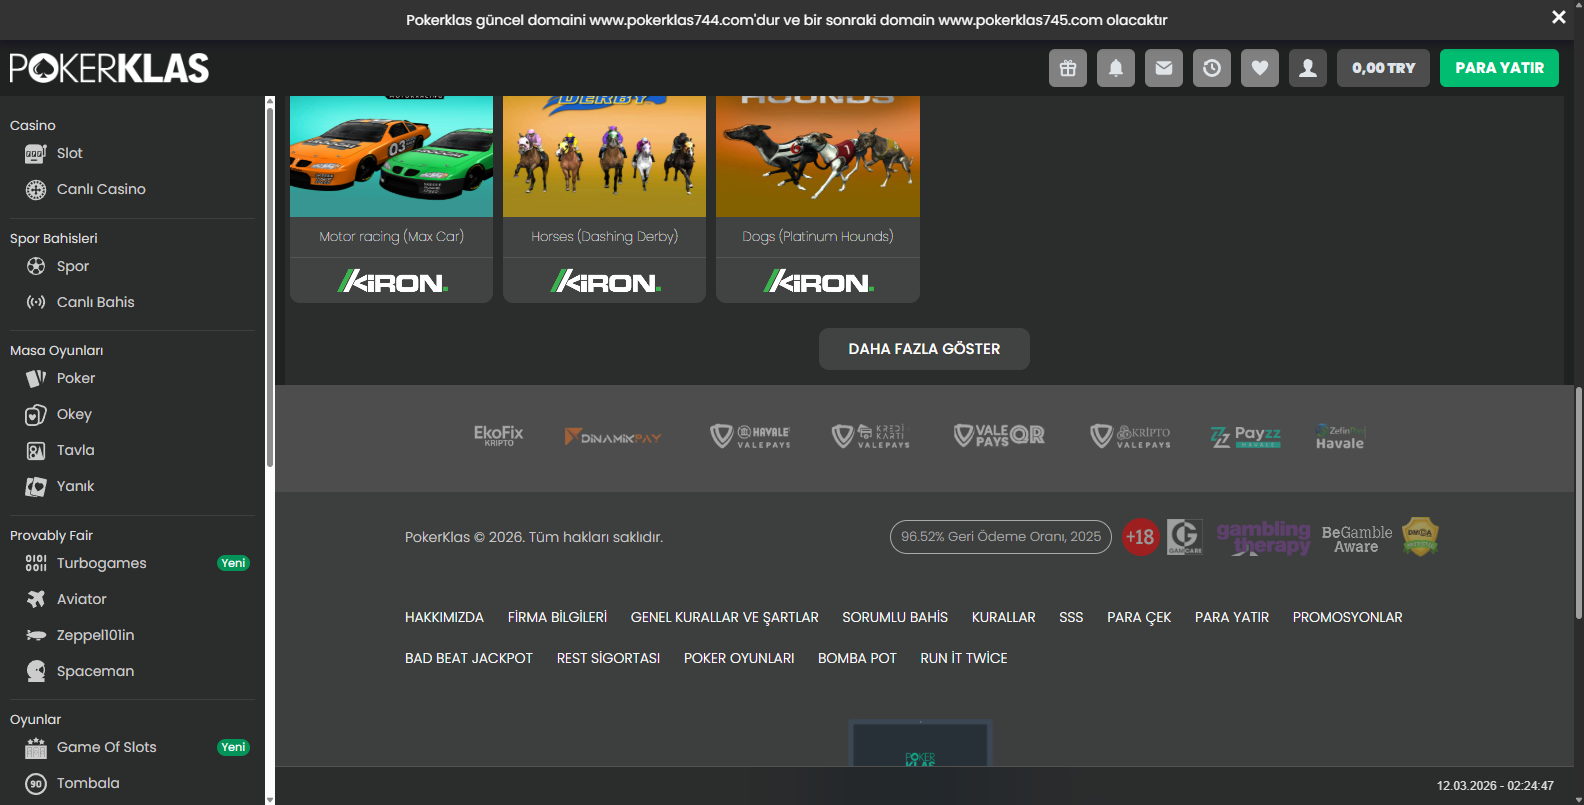Click the Payzz payment logo

(x=1246, y=436)
